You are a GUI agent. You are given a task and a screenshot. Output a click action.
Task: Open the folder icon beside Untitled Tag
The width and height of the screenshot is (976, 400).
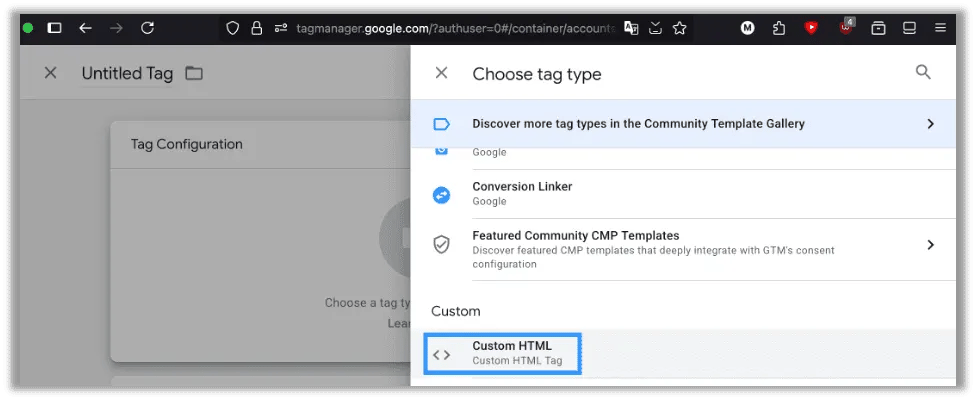(194, 73)
